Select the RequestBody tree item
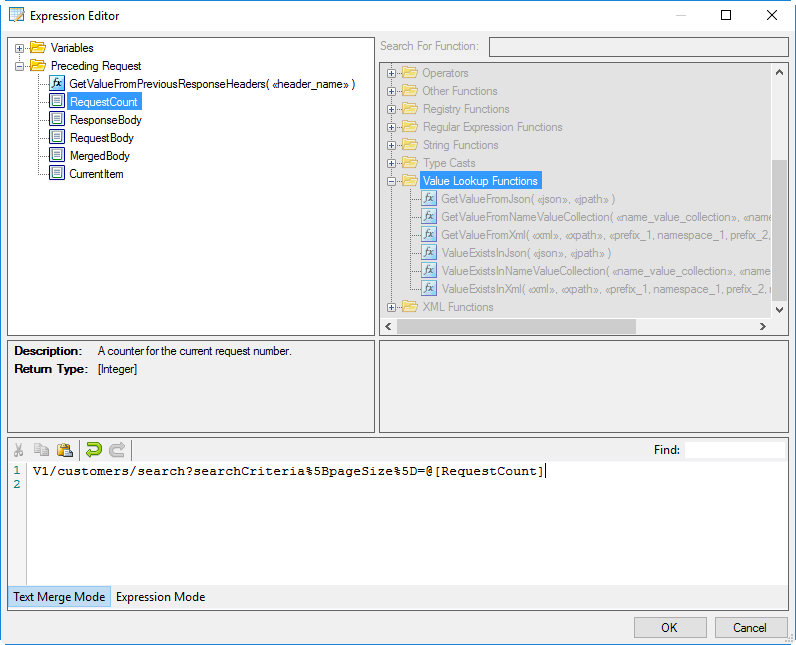Screen dimensions: 796x645 102,138
